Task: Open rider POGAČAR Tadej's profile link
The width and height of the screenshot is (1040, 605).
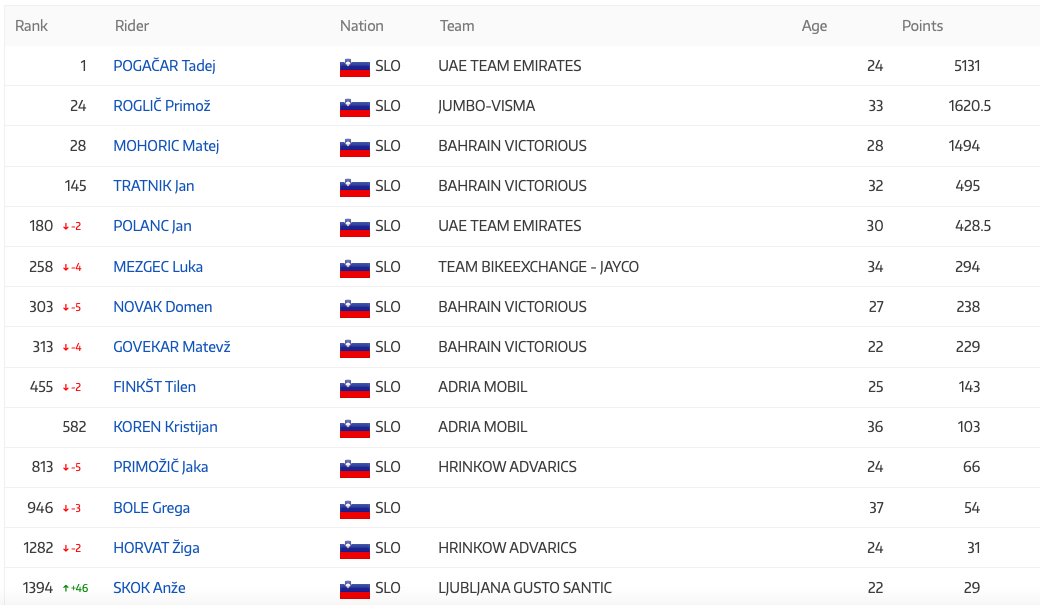Action: click(164, 66)
